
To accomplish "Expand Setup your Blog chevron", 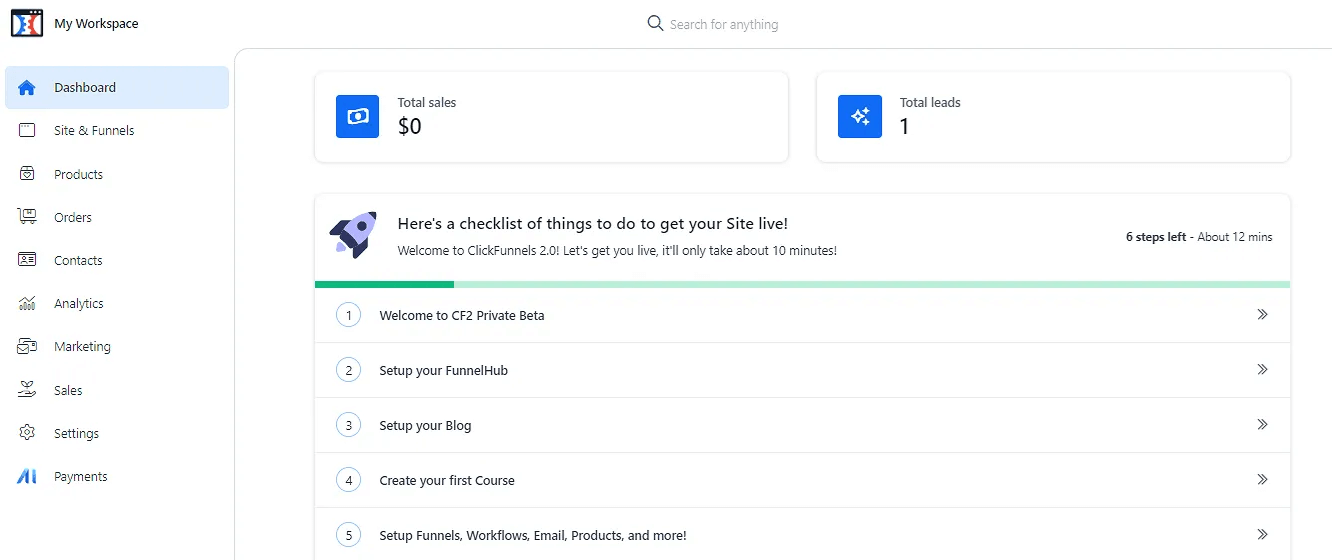I will coord(1262,424).
